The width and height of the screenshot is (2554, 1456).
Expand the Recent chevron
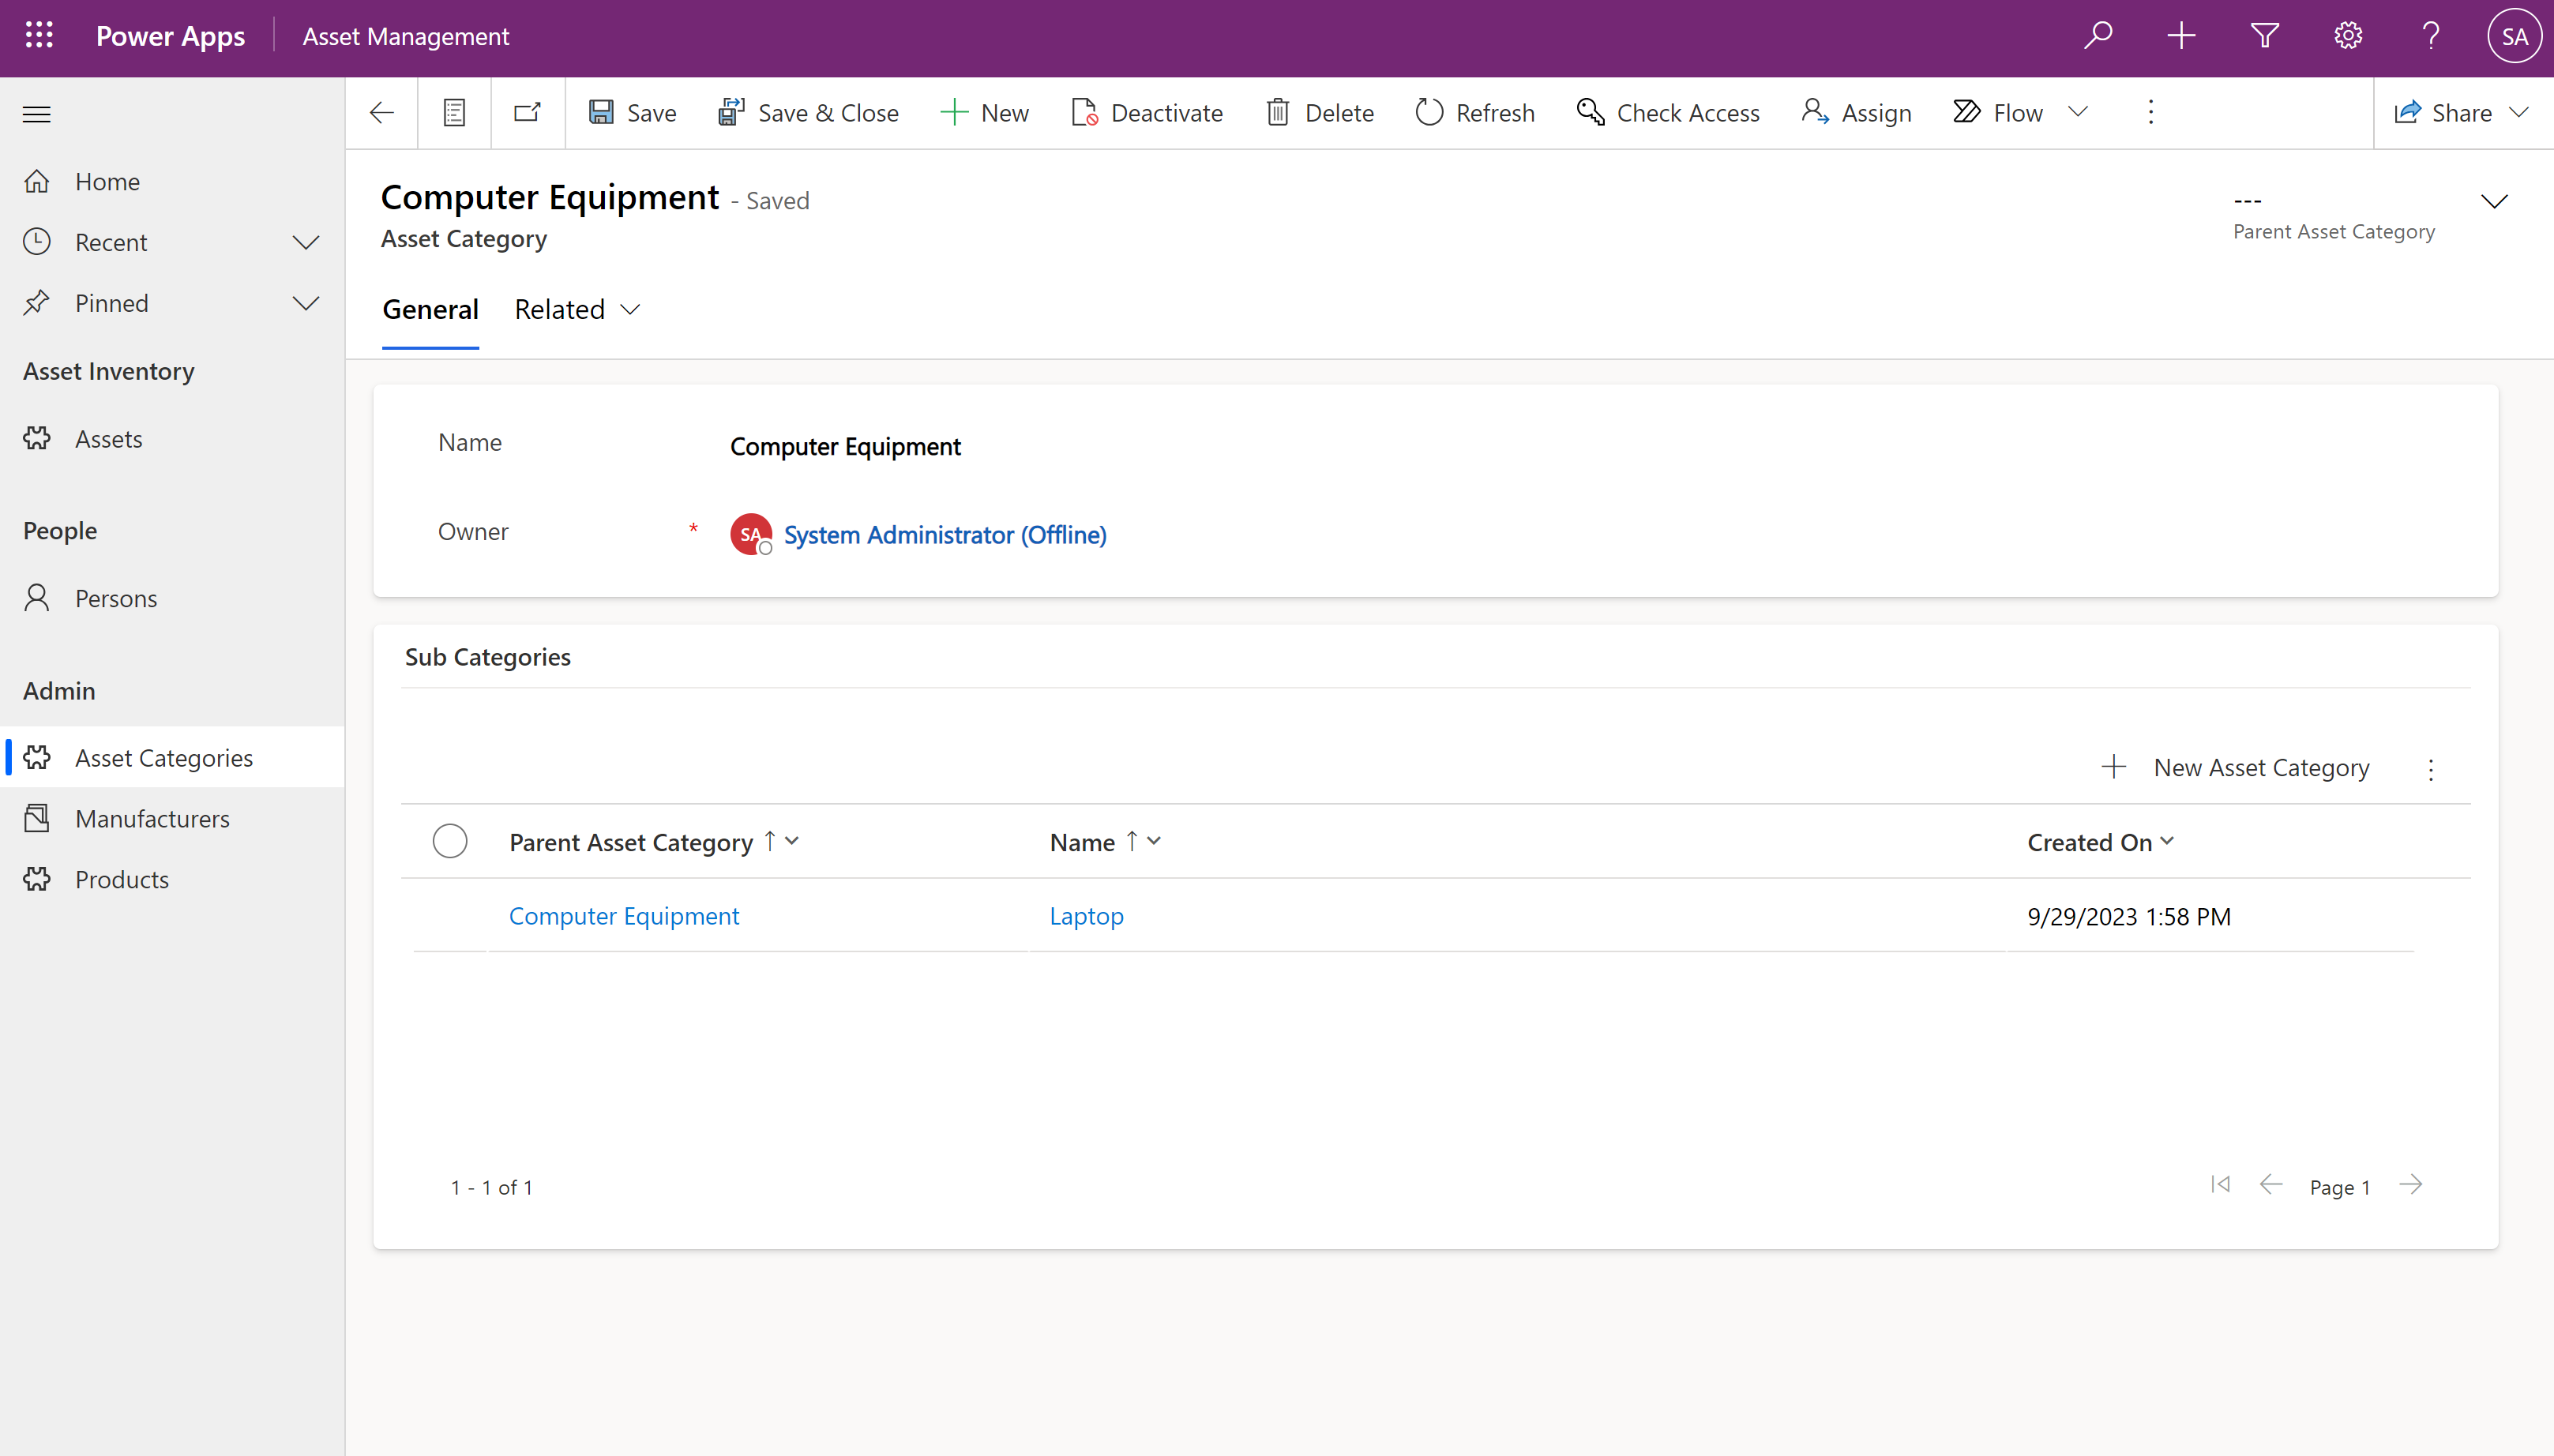coord(306,242)
